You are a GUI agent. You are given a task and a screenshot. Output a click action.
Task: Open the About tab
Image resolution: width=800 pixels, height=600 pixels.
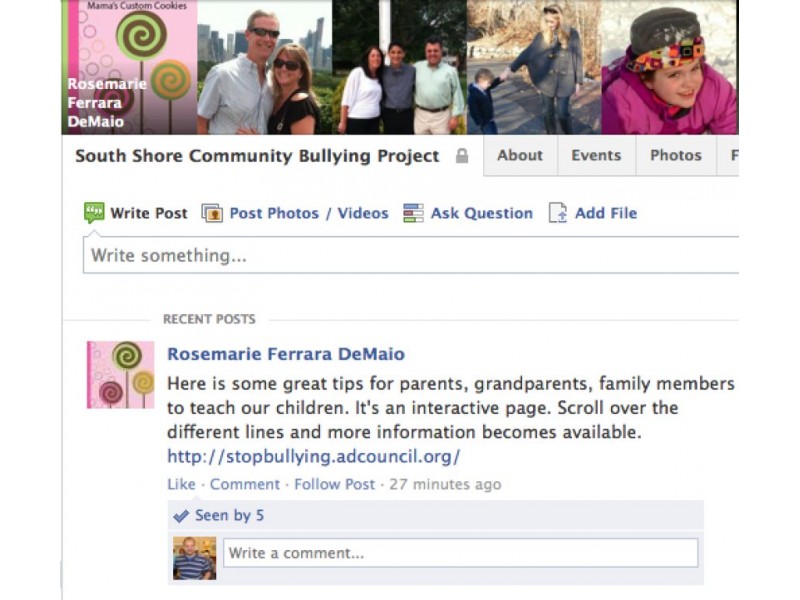520,155
